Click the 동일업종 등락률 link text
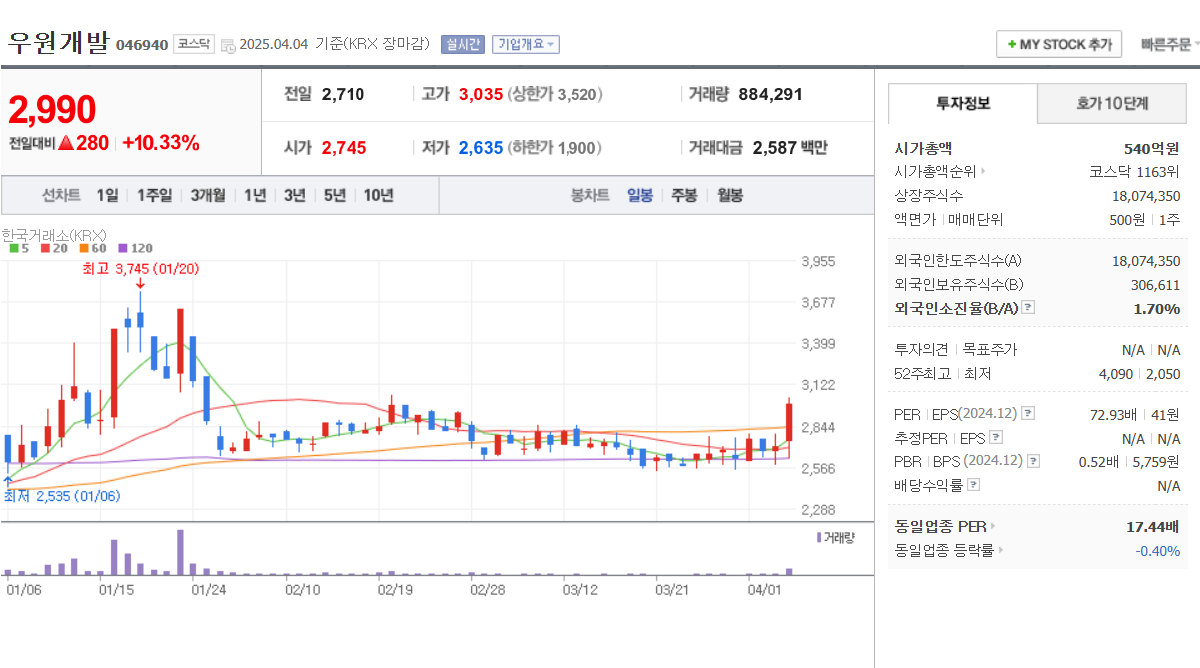Screen dimensions: 1200x668 944,550
